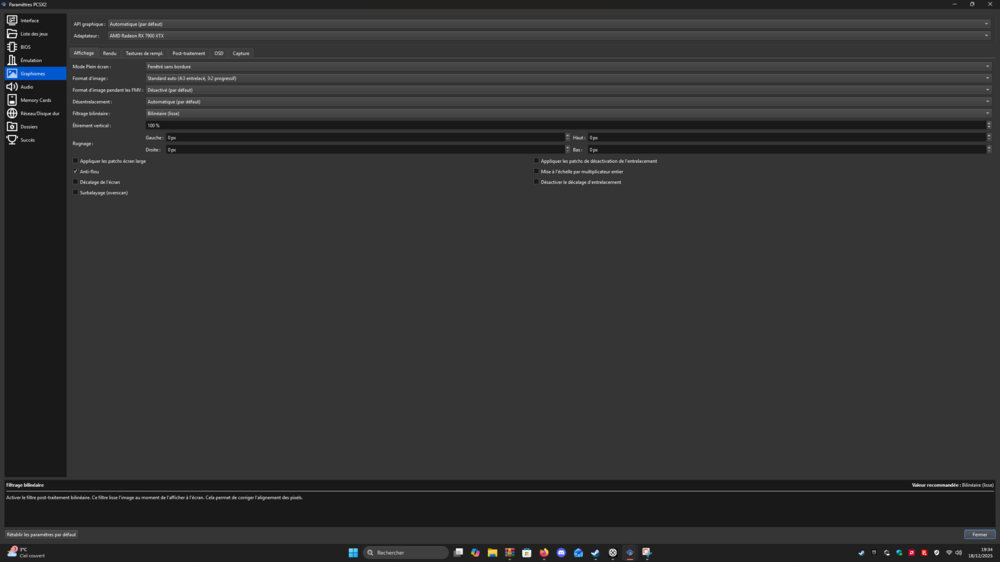The image size is (1000, 562).
Task: Select the Memory Cards section
Action: 35,100
